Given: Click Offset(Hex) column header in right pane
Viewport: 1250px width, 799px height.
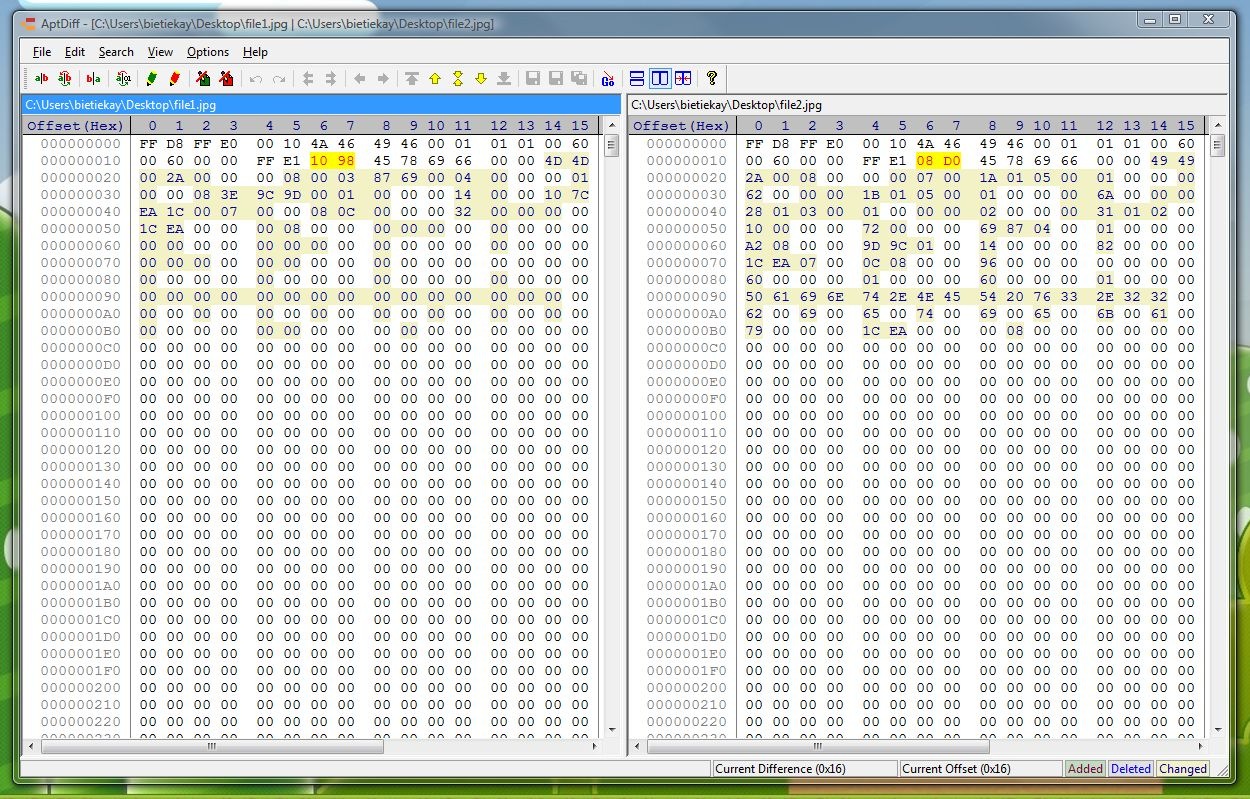Looking at the screenshot, I should pos(682,126).
